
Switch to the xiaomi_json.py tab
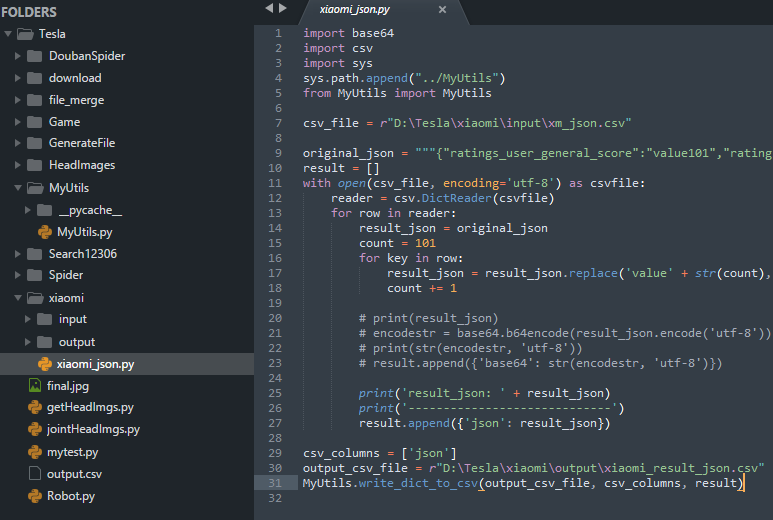pyautogui.click(x=355, y=9)
